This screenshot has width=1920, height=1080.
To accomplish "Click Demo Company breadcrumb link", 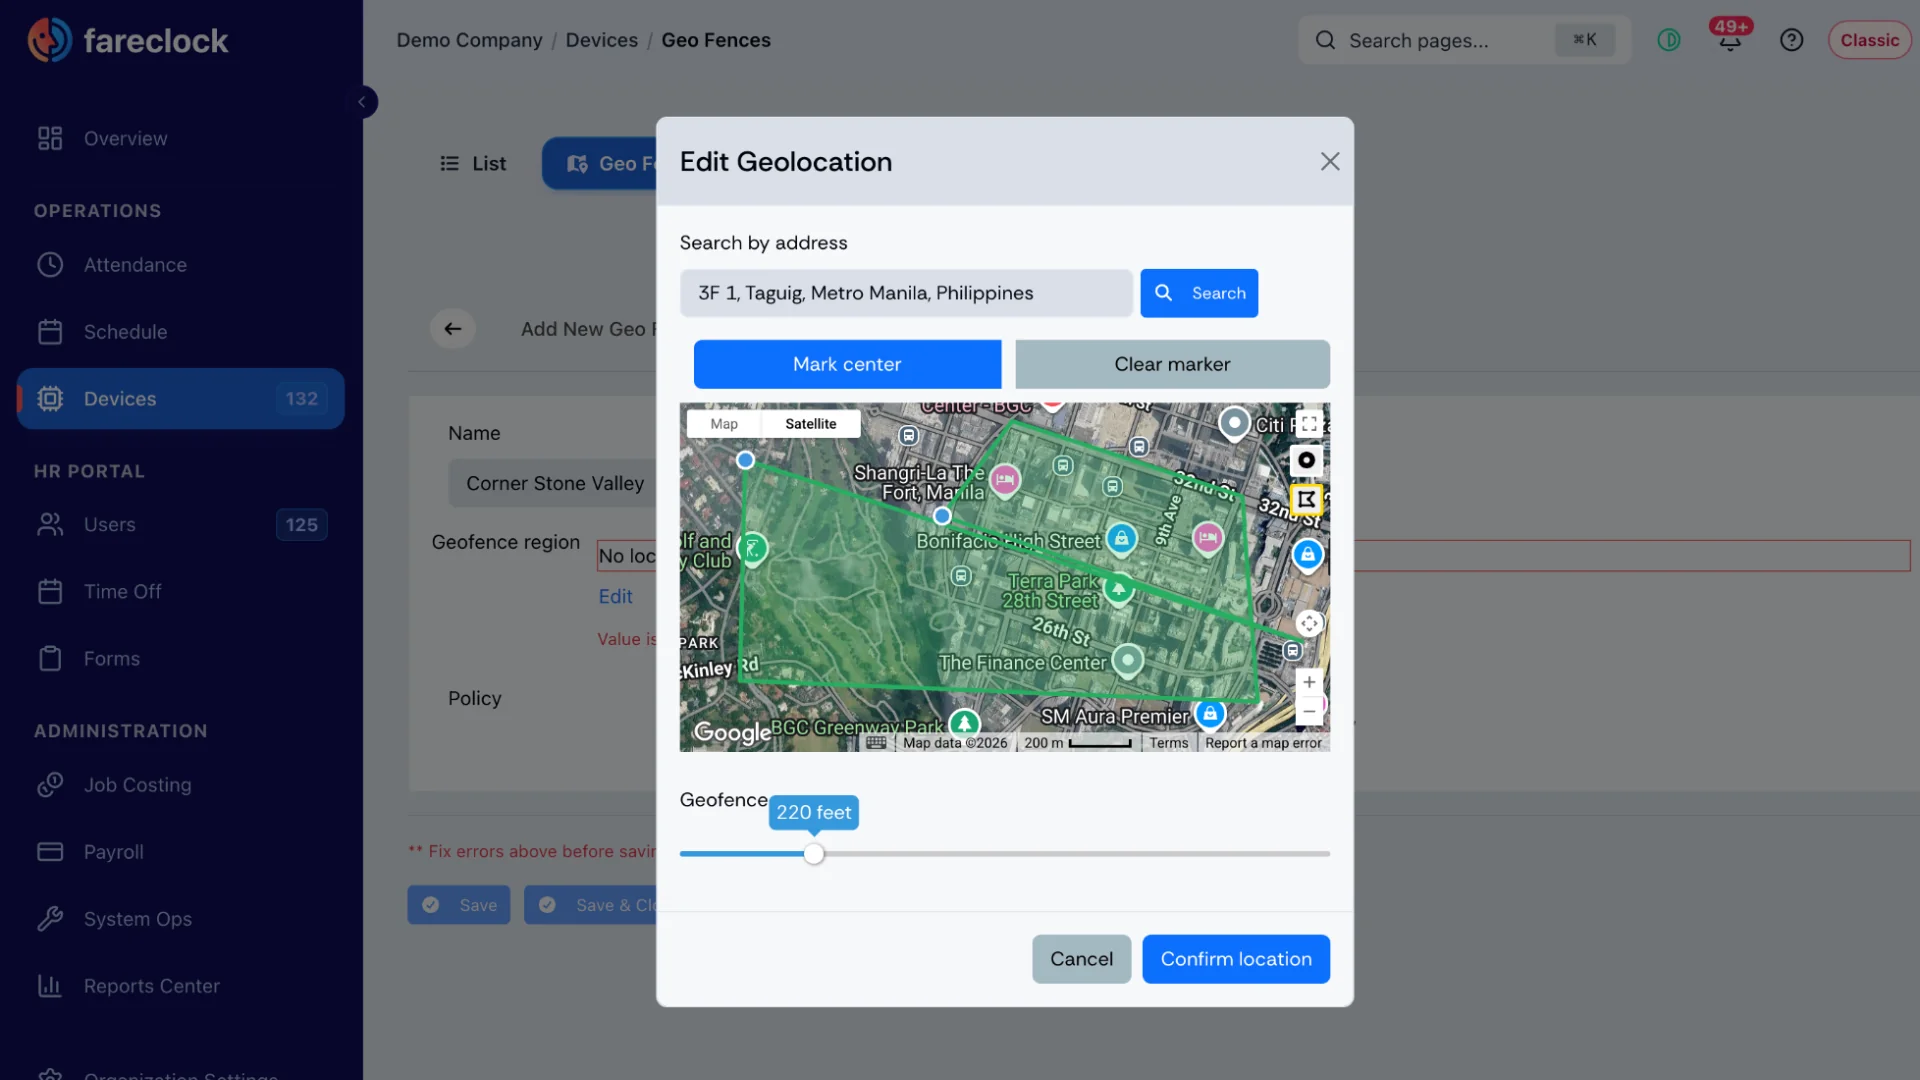I will click(x=469, y=40).
